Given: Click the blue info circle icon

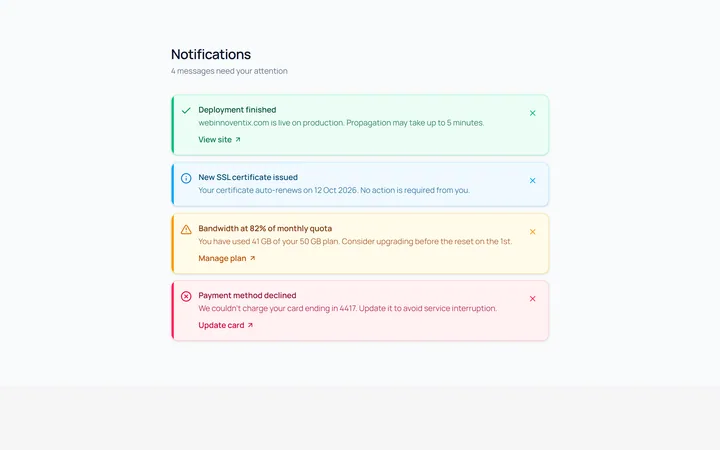Looking at the screenshot, I should tap(186, 178).
